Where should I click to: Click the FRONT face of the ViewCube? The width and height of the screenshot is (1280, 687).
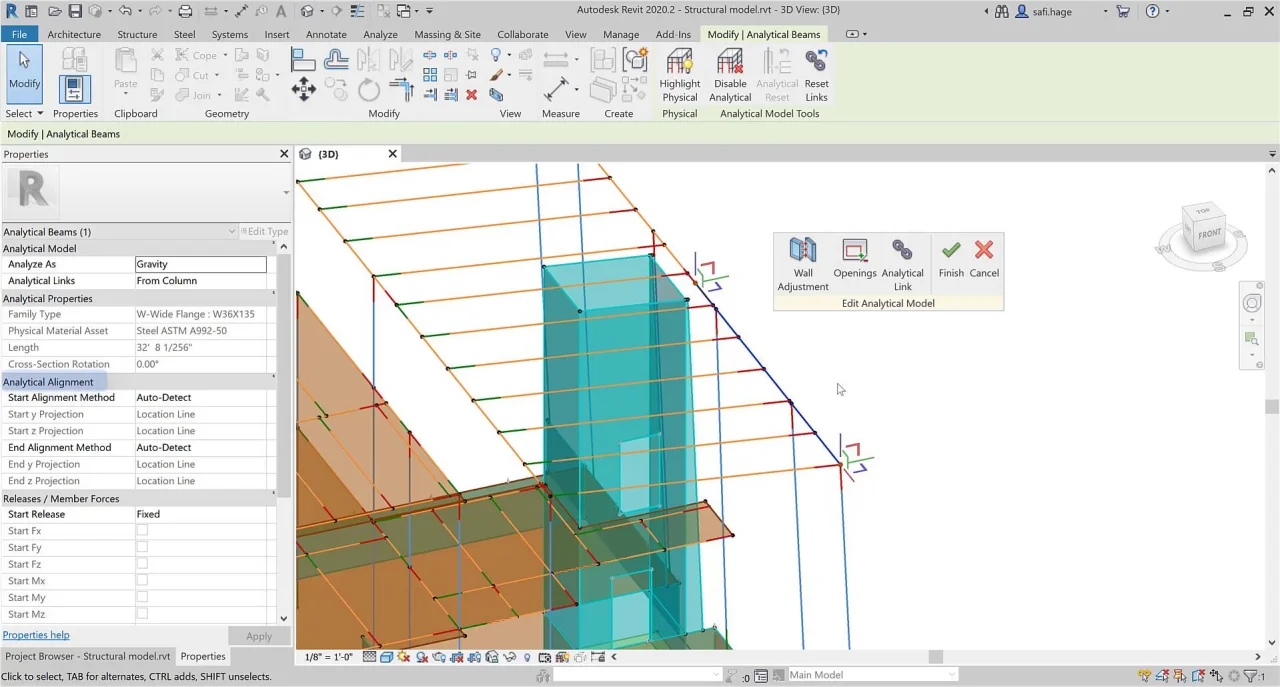(1210, 234)
